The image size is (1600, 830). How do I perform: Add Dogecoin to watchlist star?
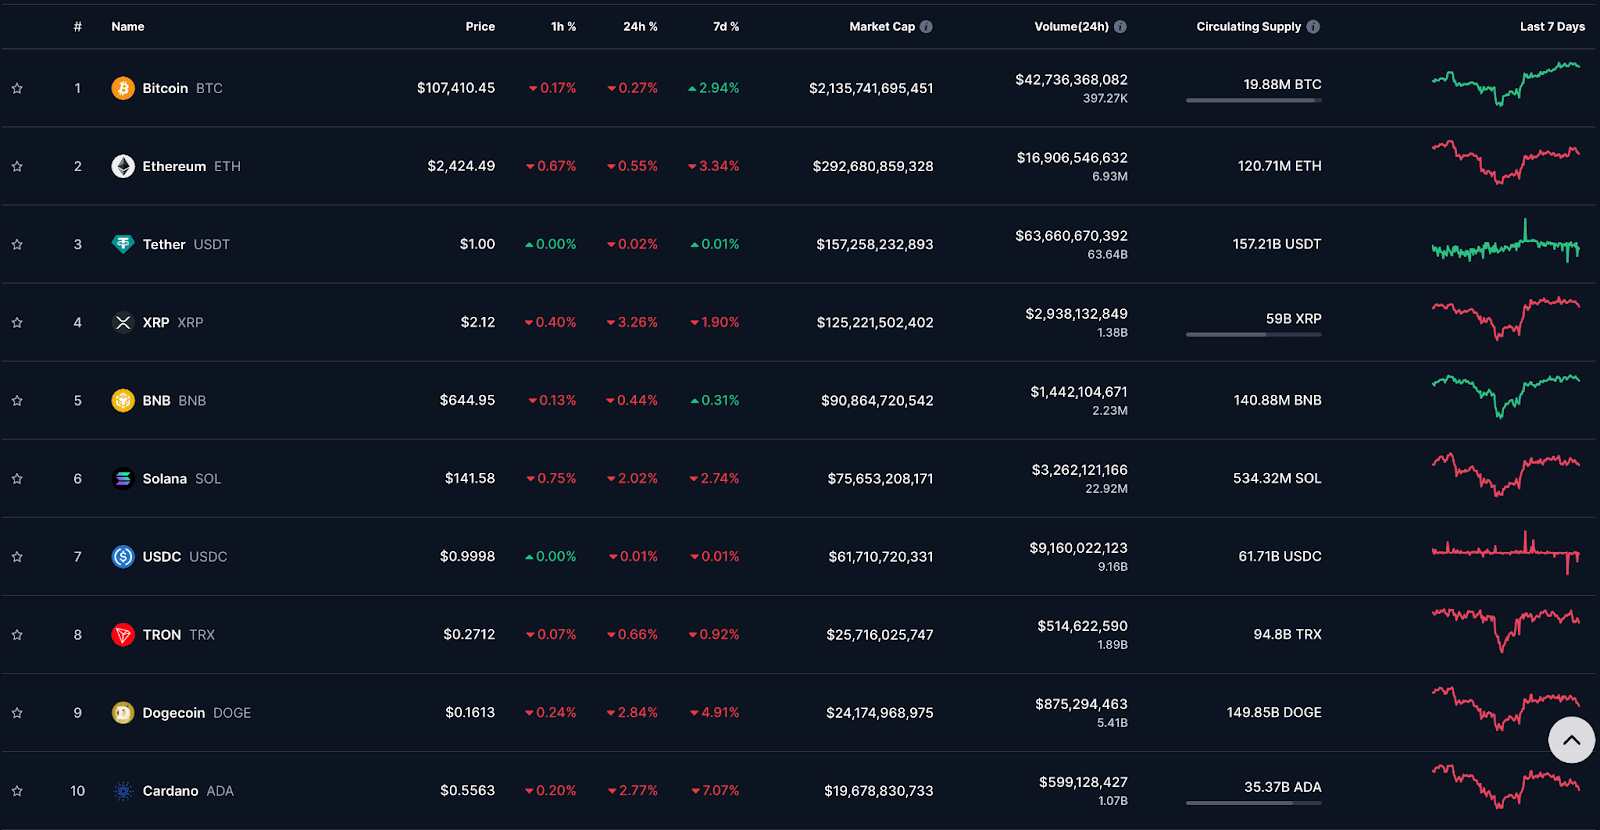tap(17, 712)
